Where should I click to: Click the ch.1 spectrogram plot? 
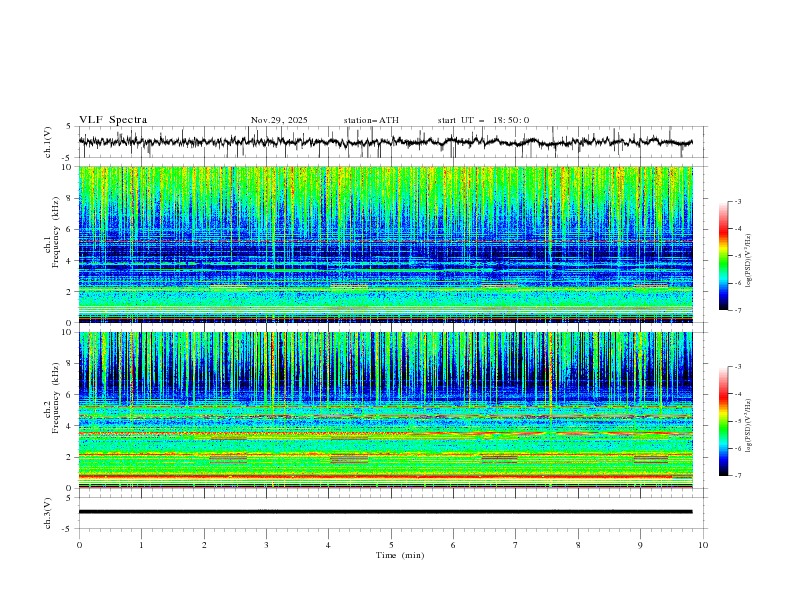(x=385, y=244)
